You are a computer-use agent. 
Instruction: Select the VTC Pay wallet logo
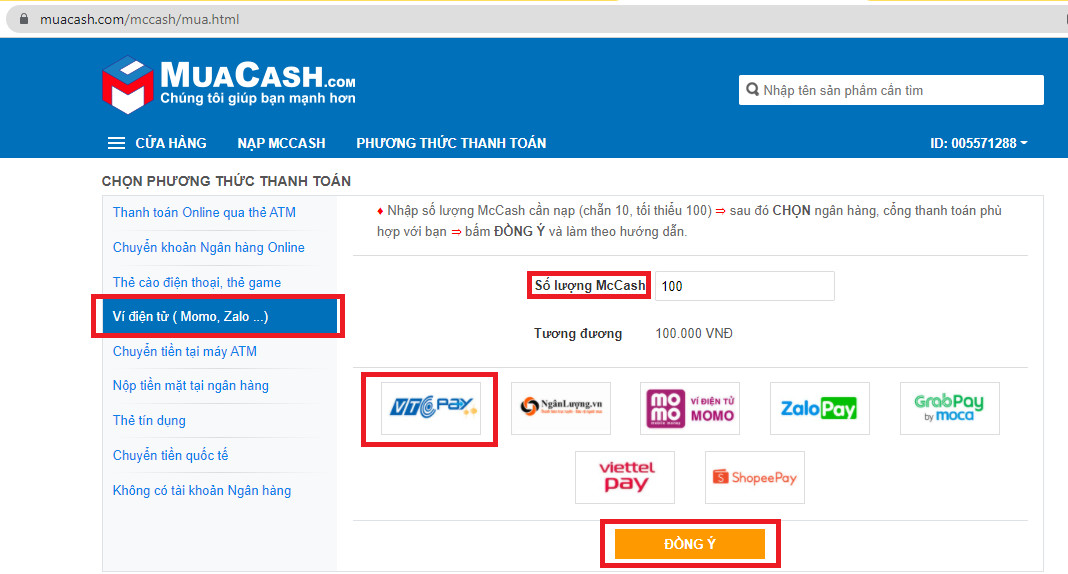tap(430, 408)
